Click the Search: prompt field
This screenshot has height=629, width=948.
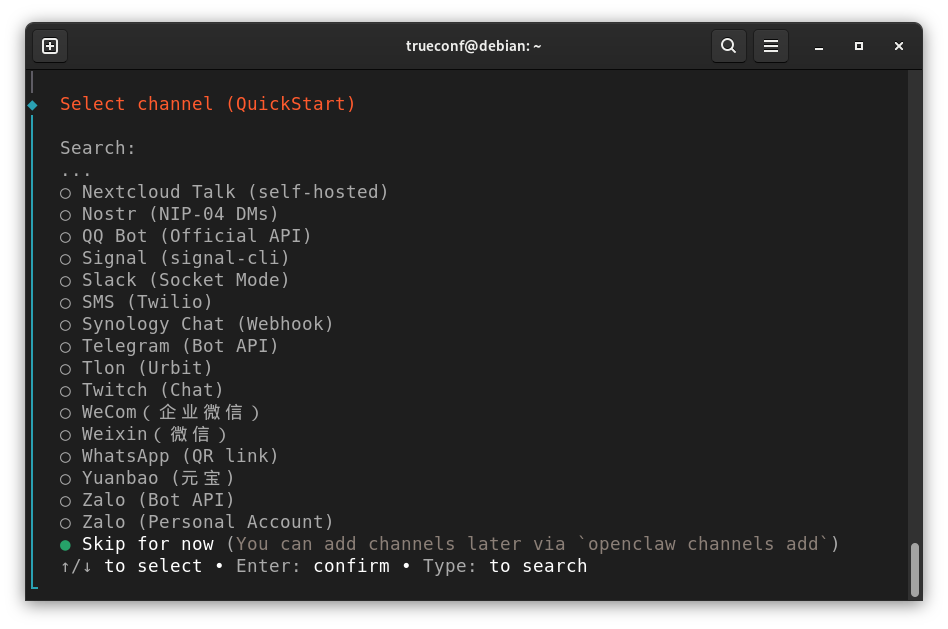tap(97, 148)
